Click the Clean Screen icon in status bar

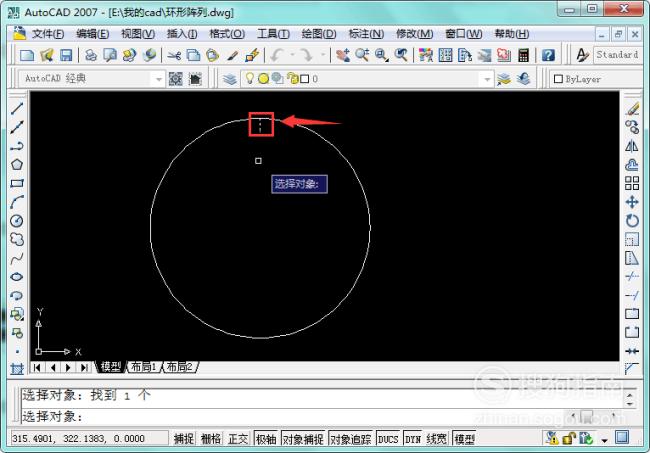click(622, 437)
